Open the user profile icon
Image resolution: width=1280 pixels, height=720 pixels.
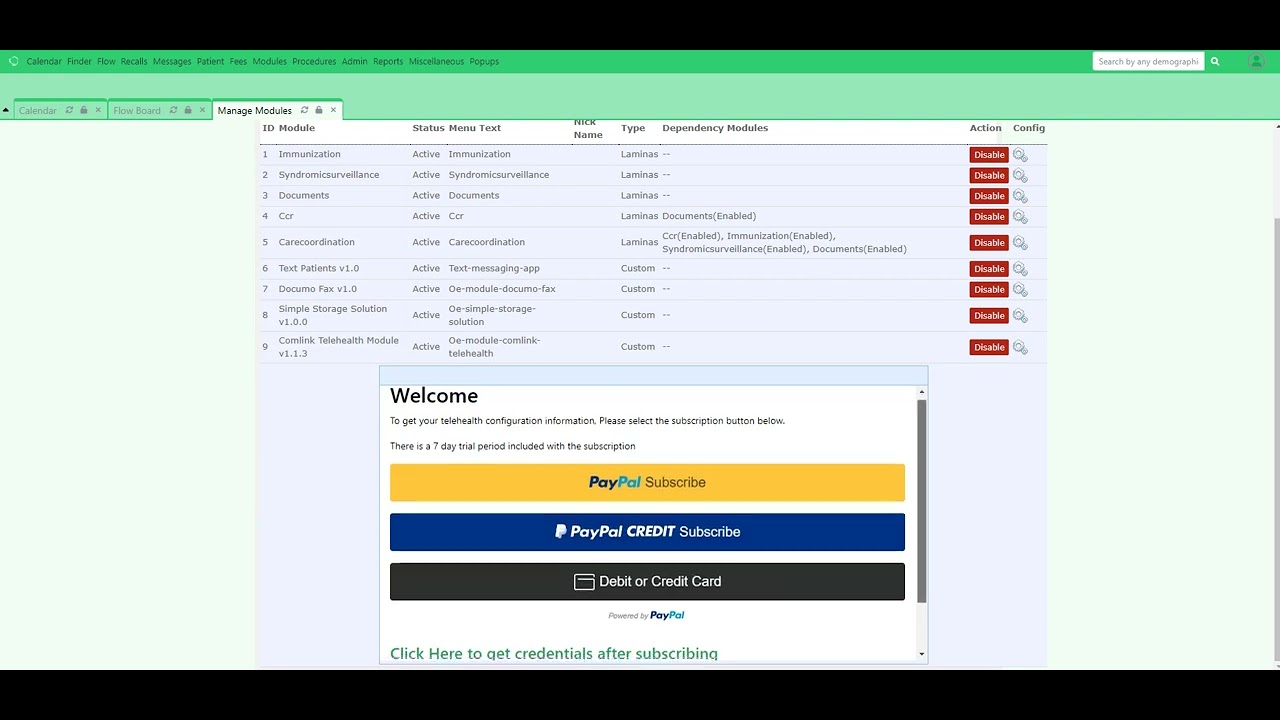1256,61
